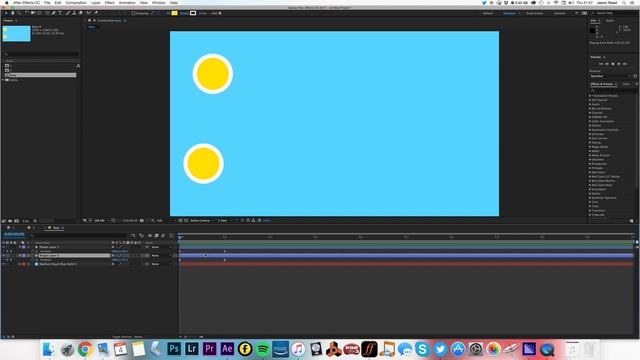
Task: Expand the Solids folder in Project panel
Action: [x=3, y=80]
